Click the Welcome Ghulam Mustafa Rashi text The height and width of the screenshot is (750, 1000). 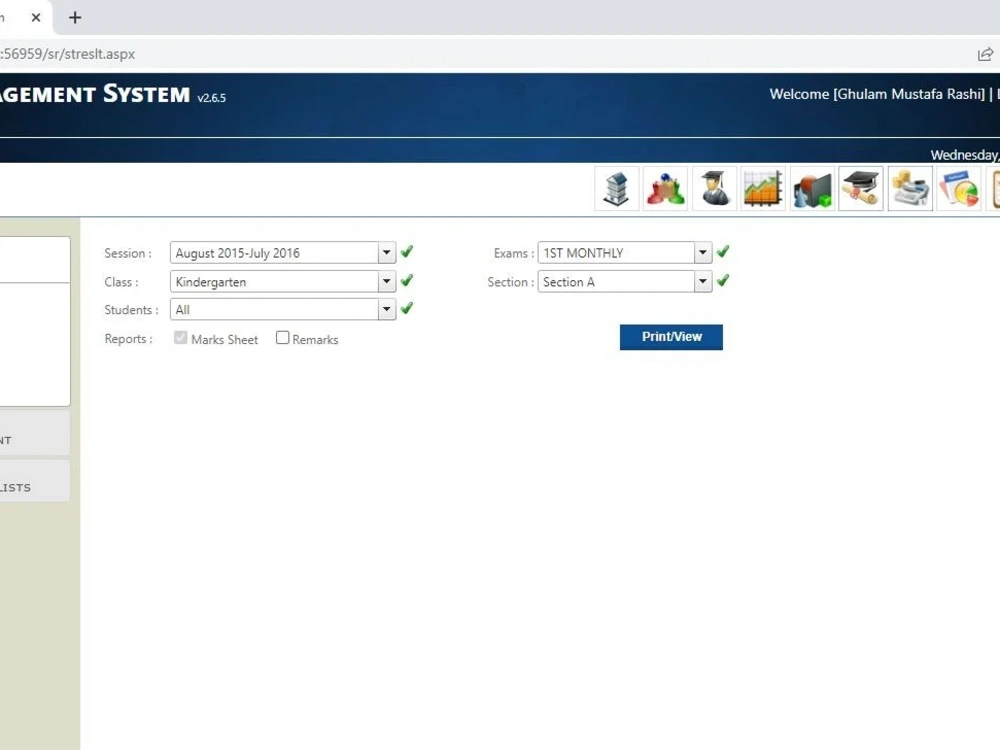pyautogui.click(x=878, y=94)
